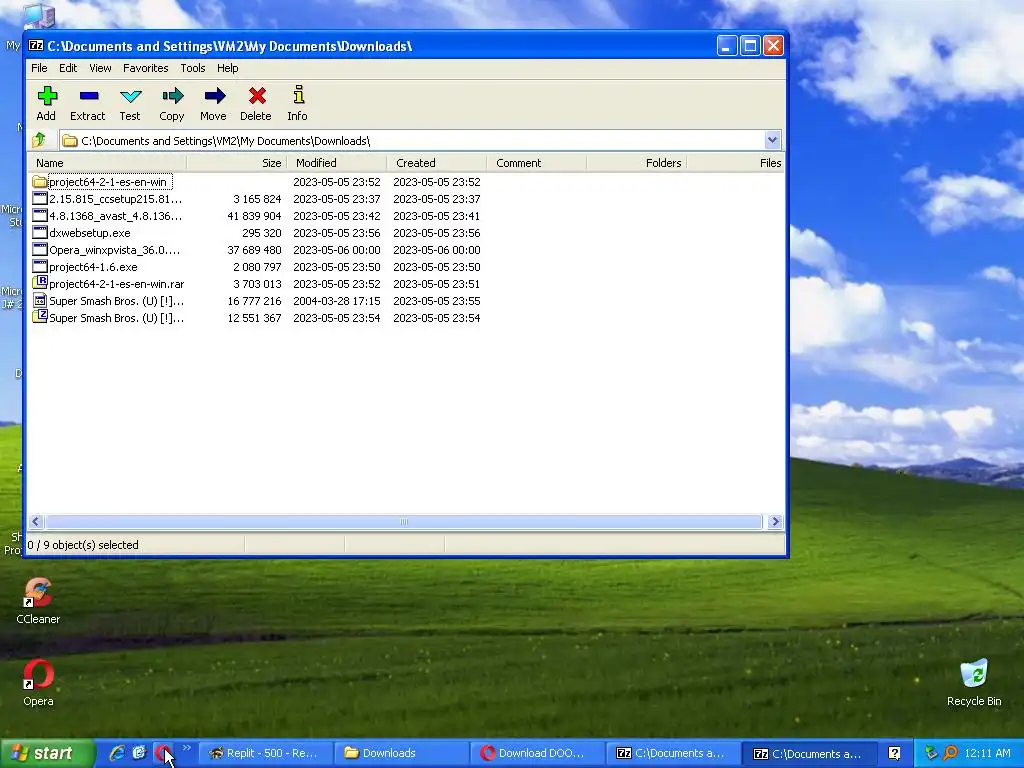Click the scrollbar right arrow
1024x768 pixels.
pos(775,521)
